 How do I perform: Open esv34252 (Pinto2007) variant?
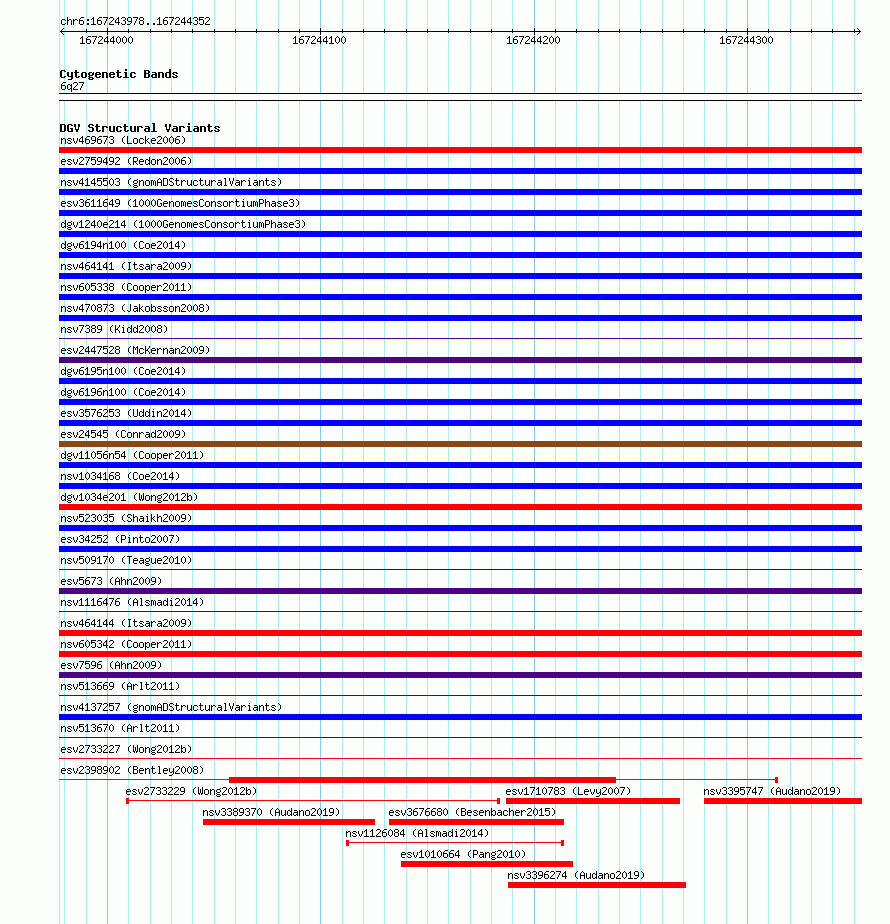point(120,539)
